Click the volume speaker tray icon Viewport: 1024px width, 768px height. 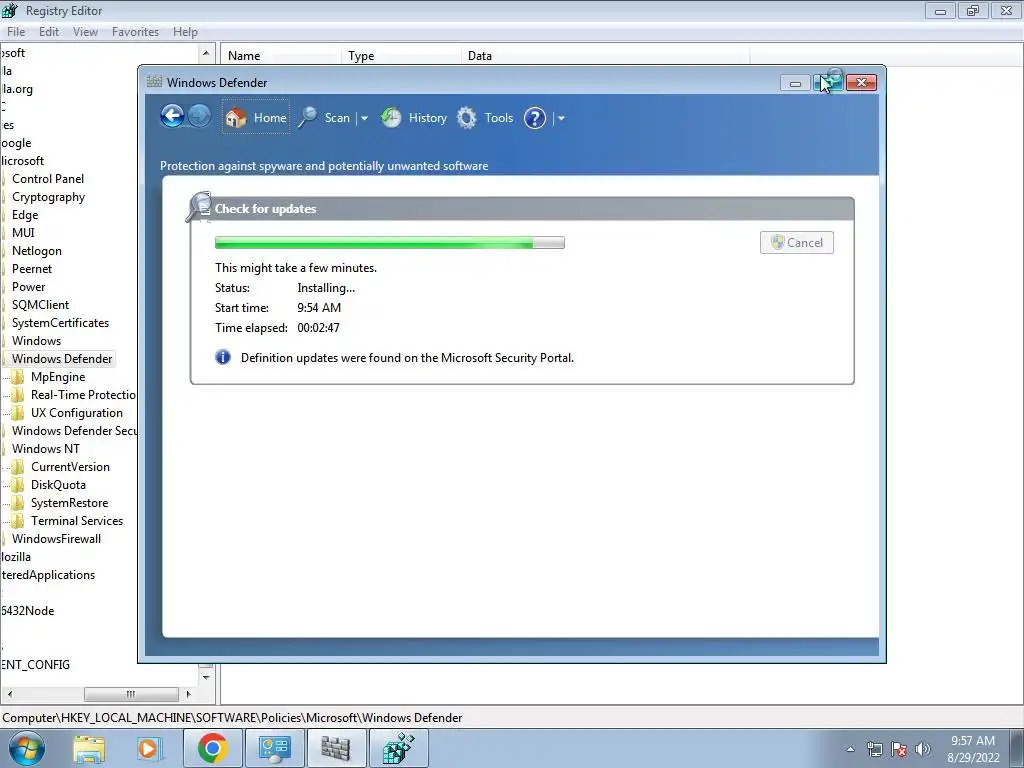click(923, 749)
